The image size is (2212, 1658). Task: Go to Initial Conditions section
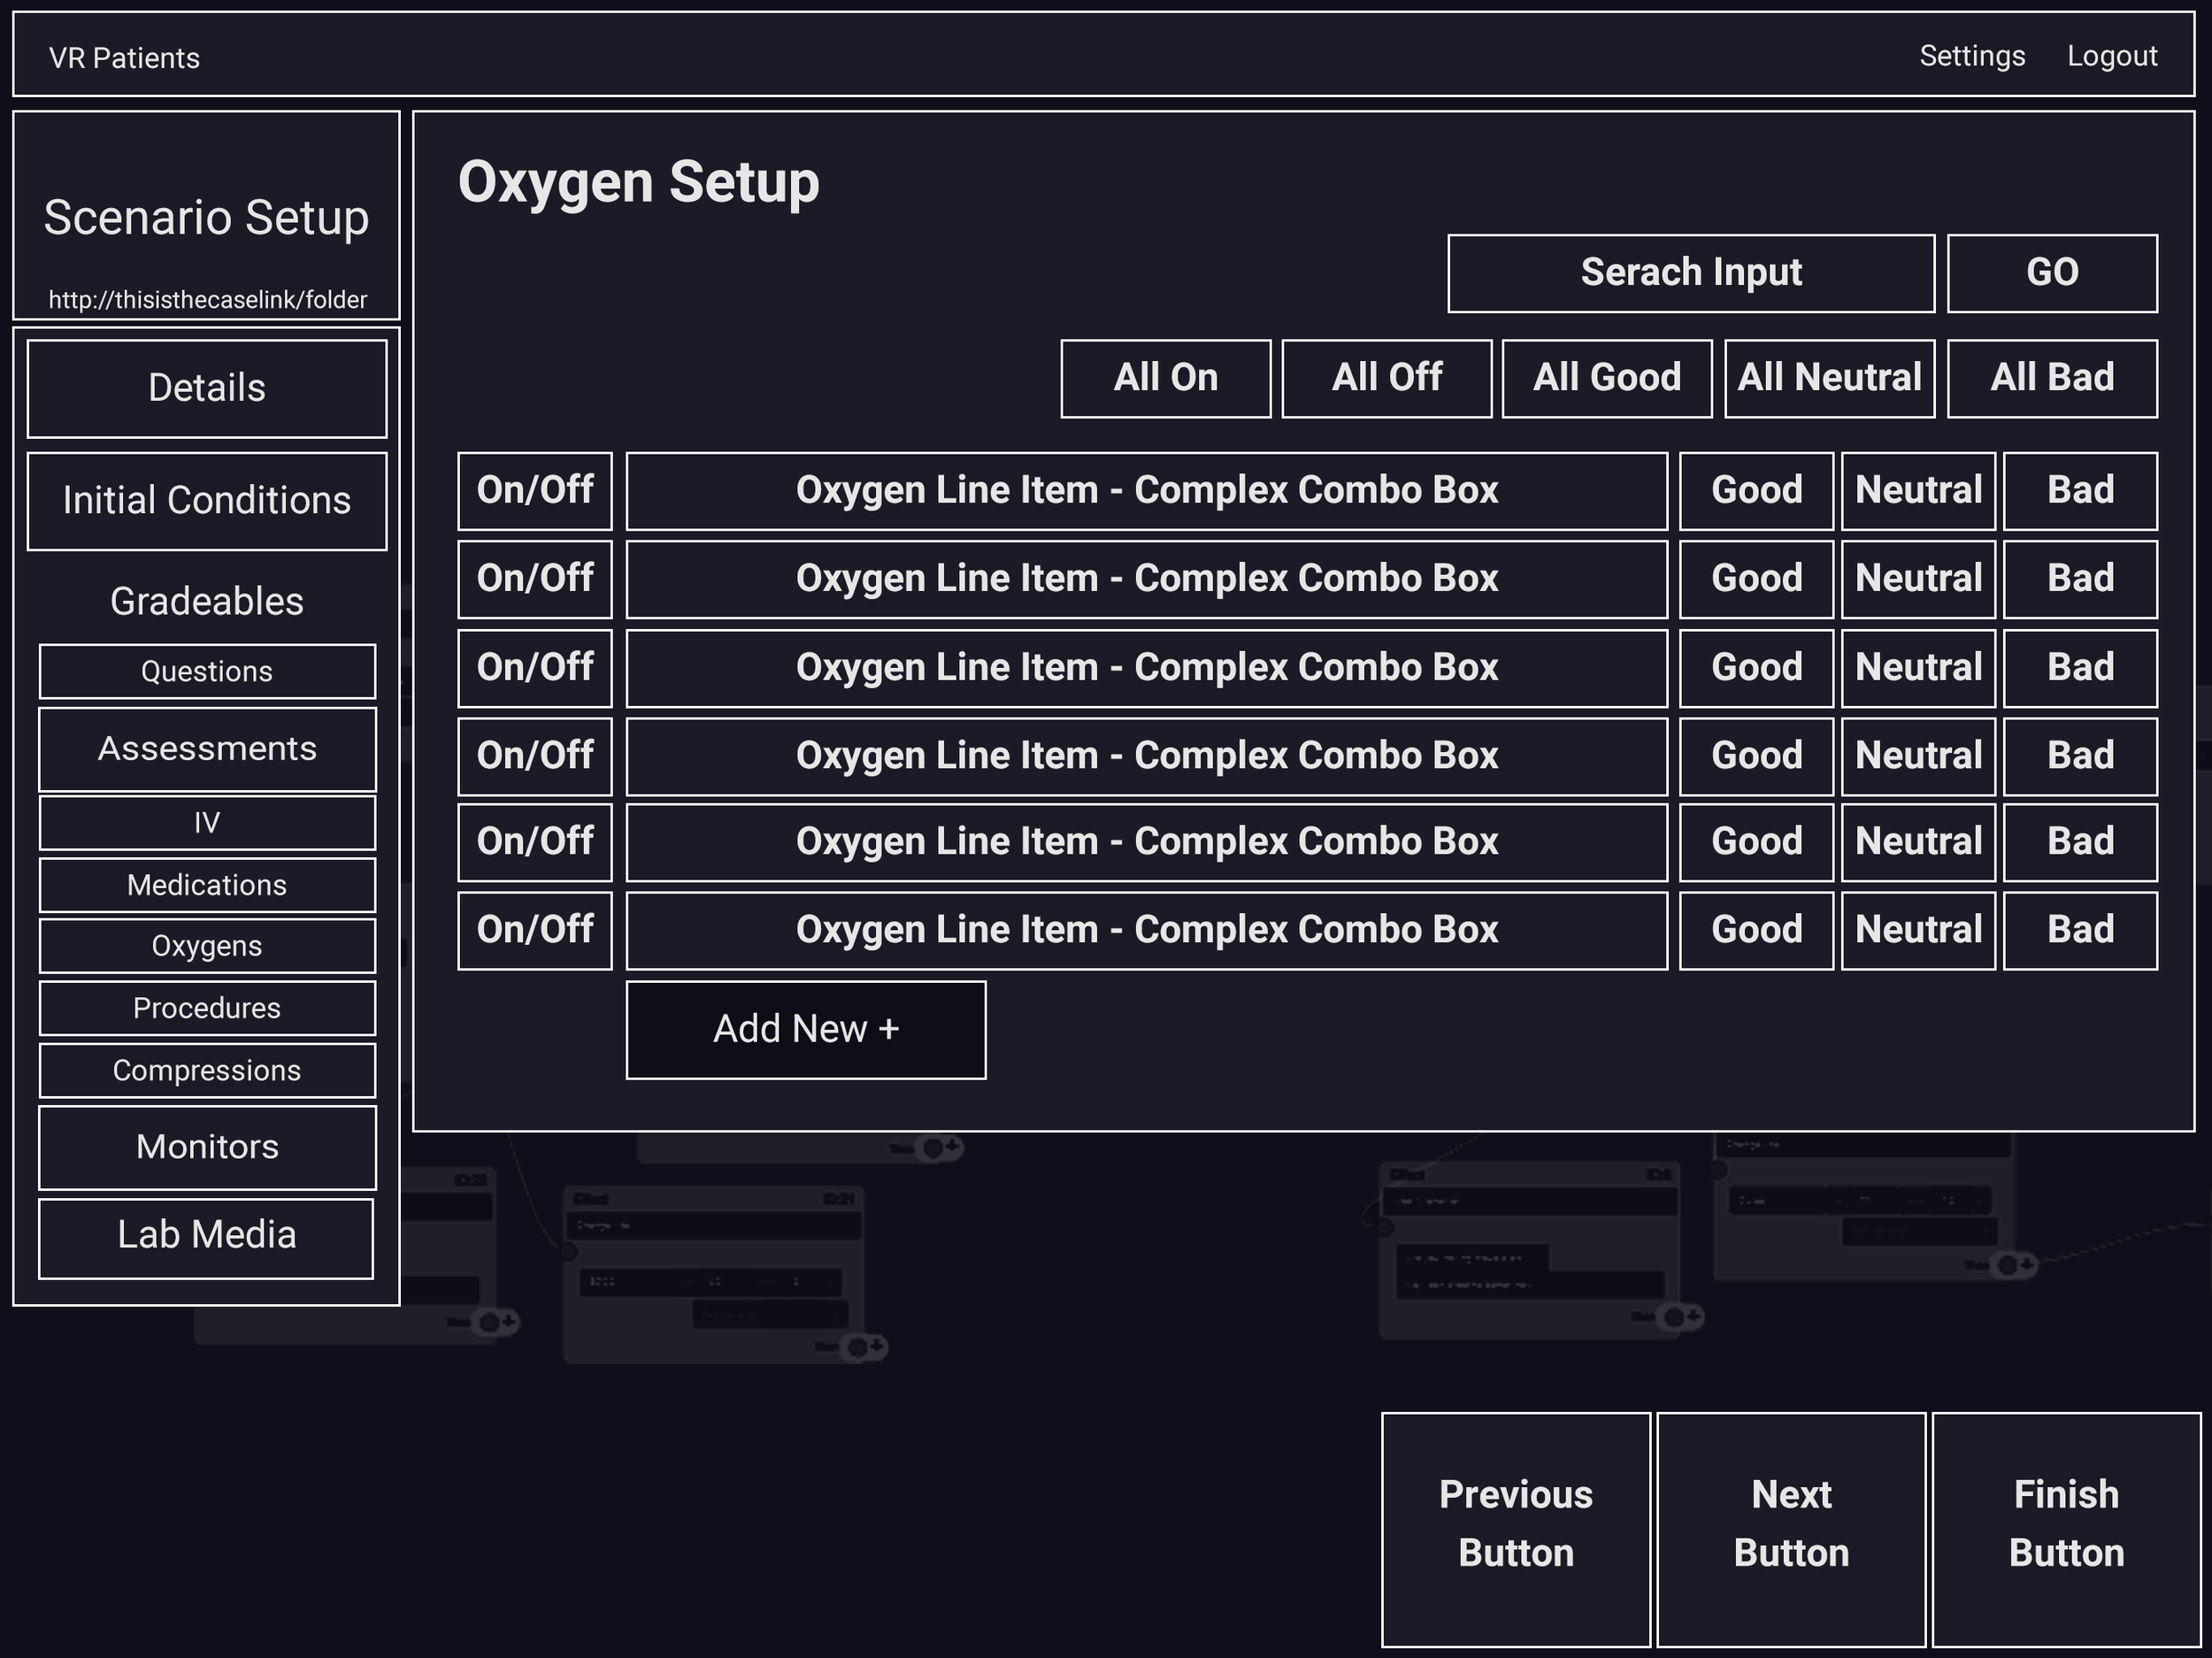pos(207,501)
